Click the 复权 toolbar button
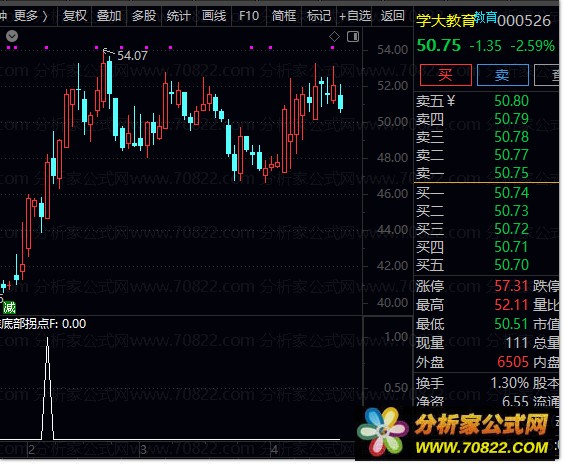Image resolution: width=565 pixels, height=464 pixels. [75, 16]
